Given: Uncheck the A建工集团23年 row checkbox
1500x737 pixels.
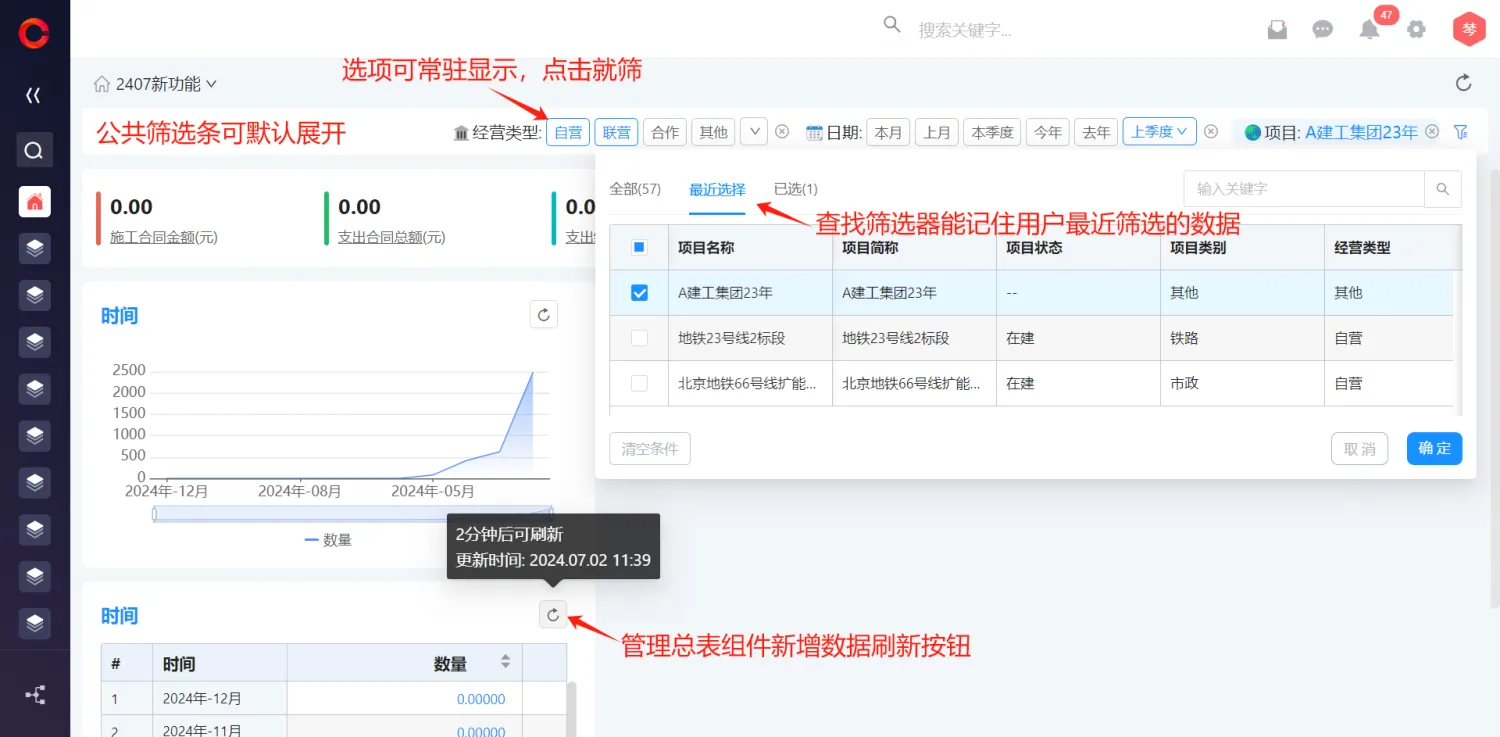Looking at the screenshot, I should point(639,293).
